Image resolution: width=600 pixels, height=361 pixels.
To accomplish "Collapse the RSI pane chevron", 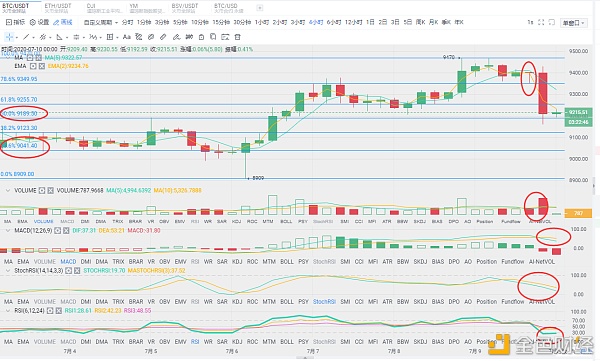I will coord(7,310).
